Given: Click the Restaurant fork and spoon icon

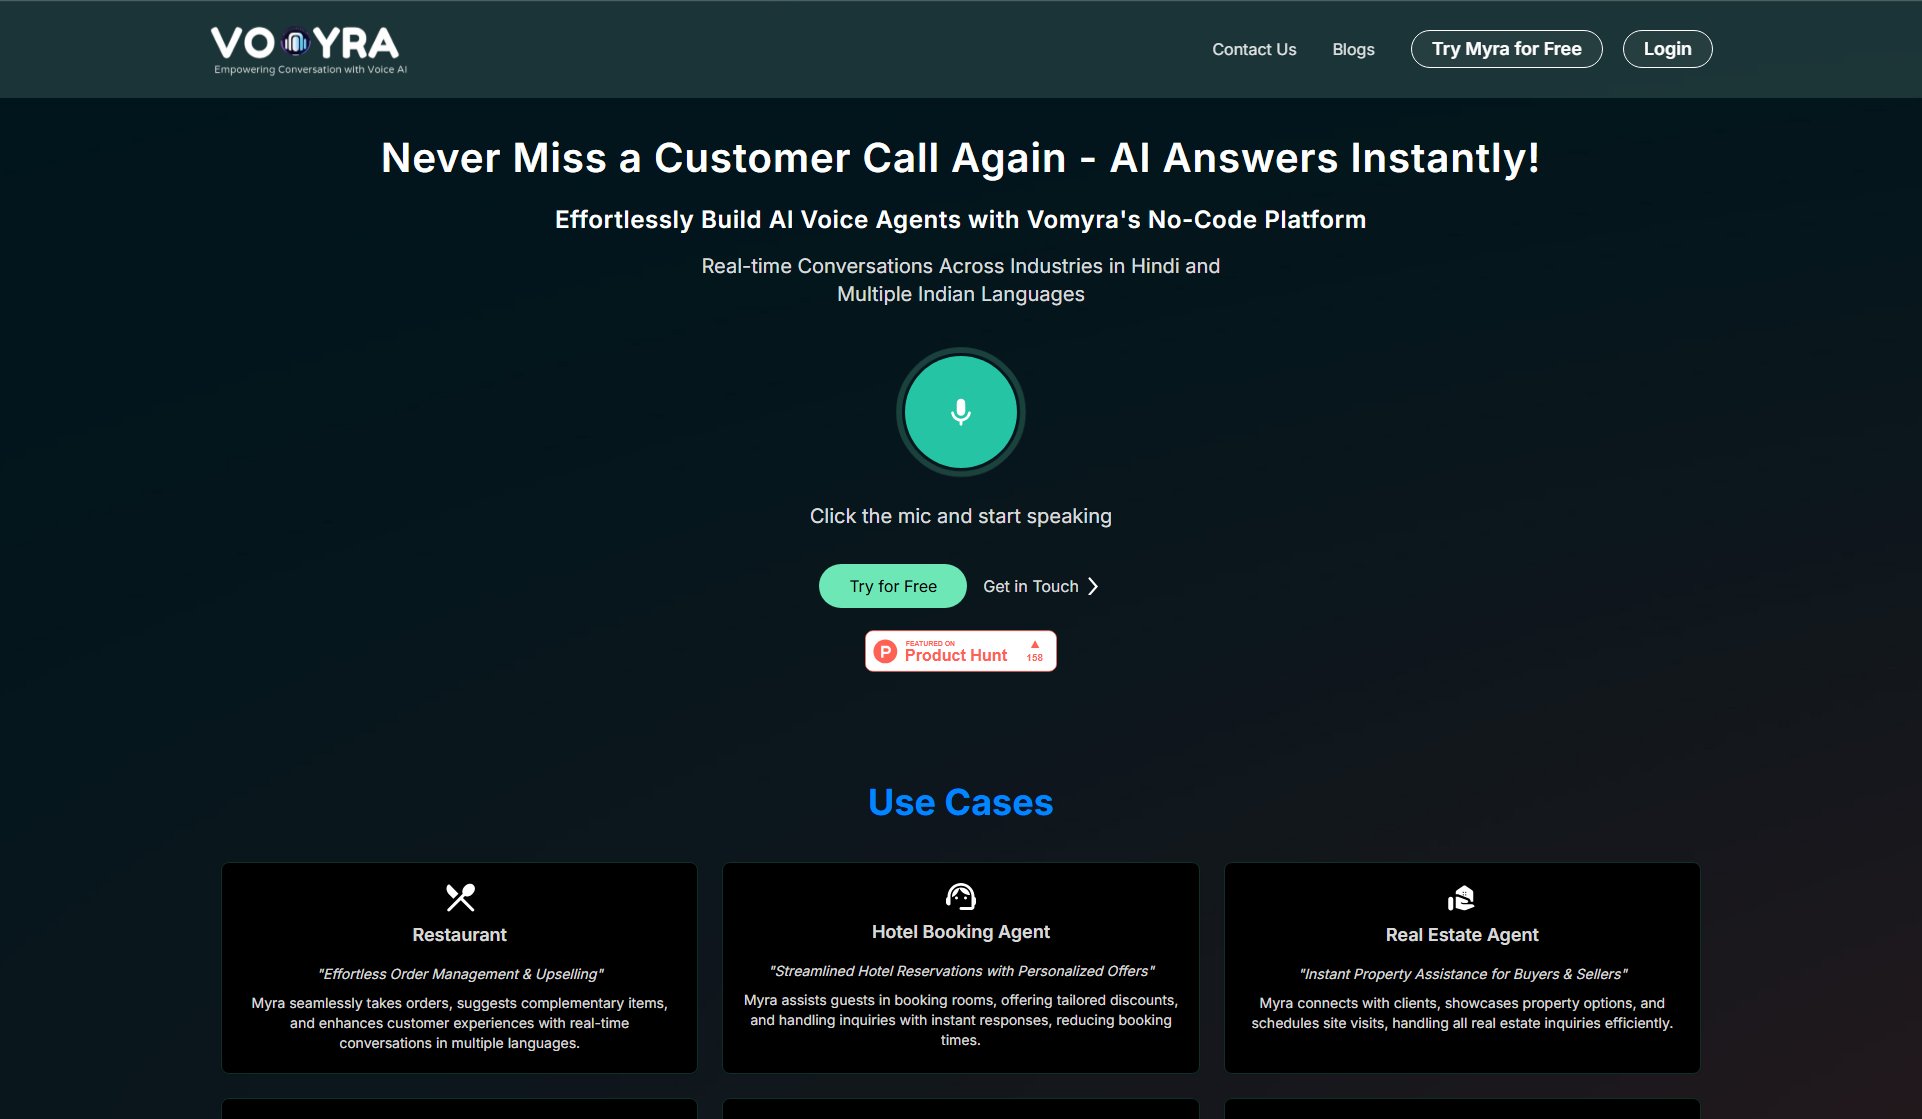Looking at the screenshot, I should 460,897.
